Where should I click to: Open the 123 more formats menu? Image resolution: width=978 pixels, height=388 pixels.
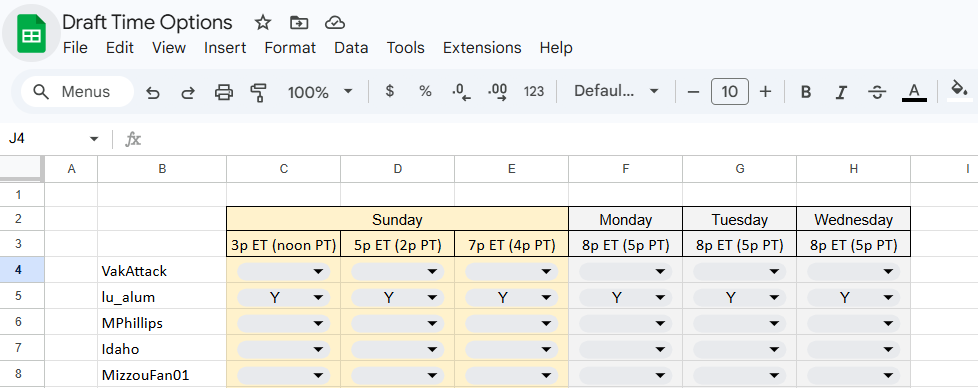tap(534, 92)
